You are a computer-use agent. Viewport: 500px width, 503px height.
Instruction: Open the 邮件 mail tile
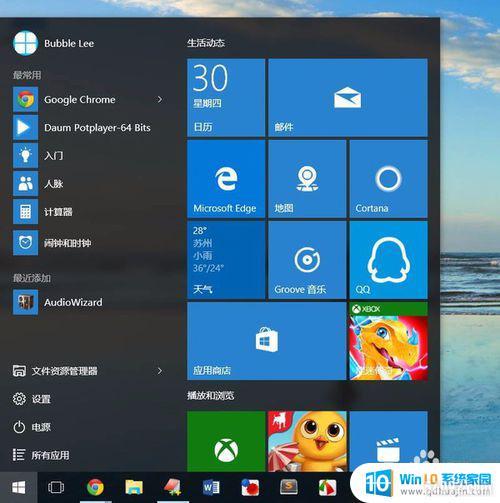pos(348,98)
